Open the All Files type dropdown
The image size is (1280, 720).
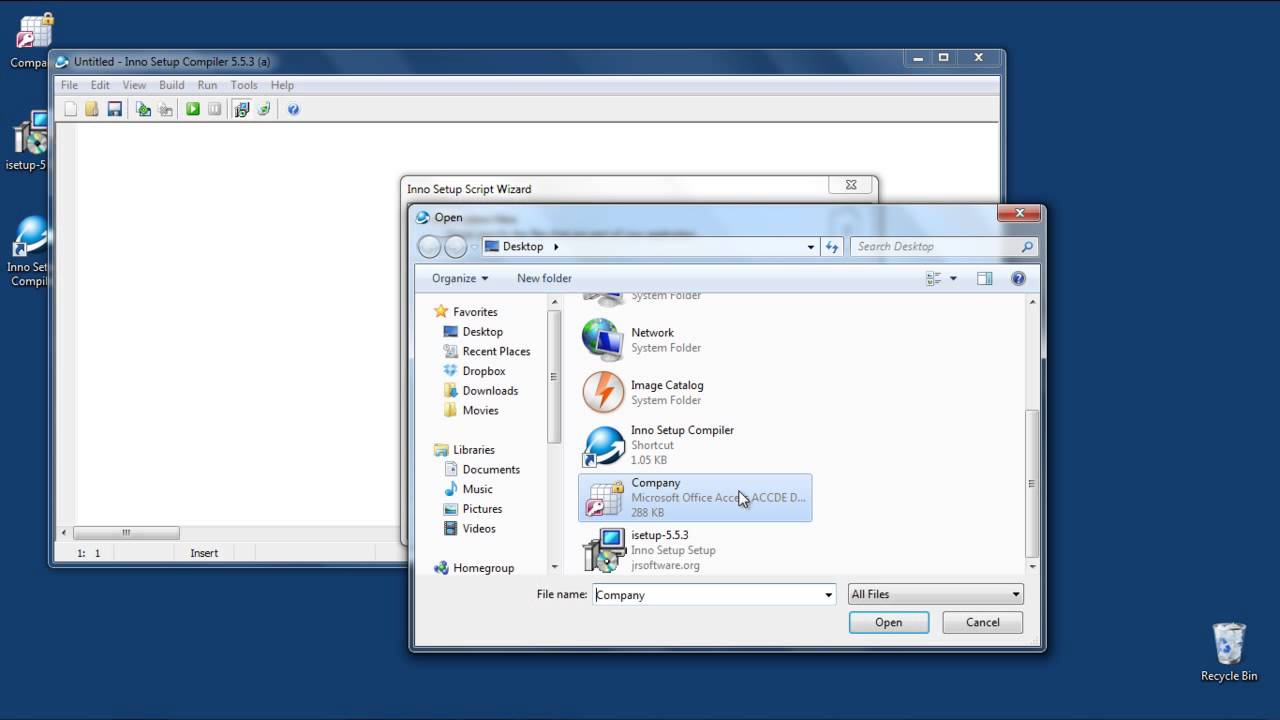tap(935, 594)
